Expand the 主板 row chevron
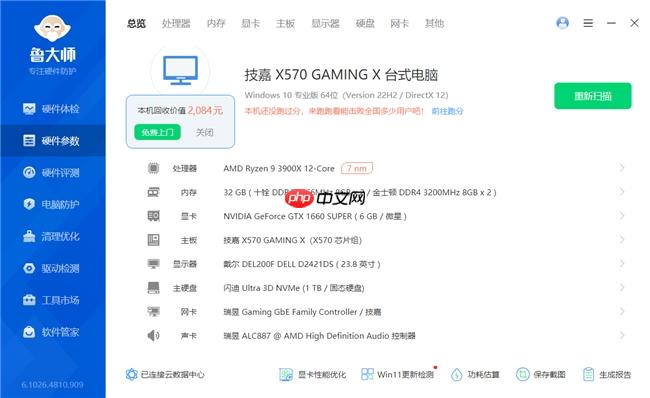This screenshot has height=398, width=650. (x=621, y=240)
